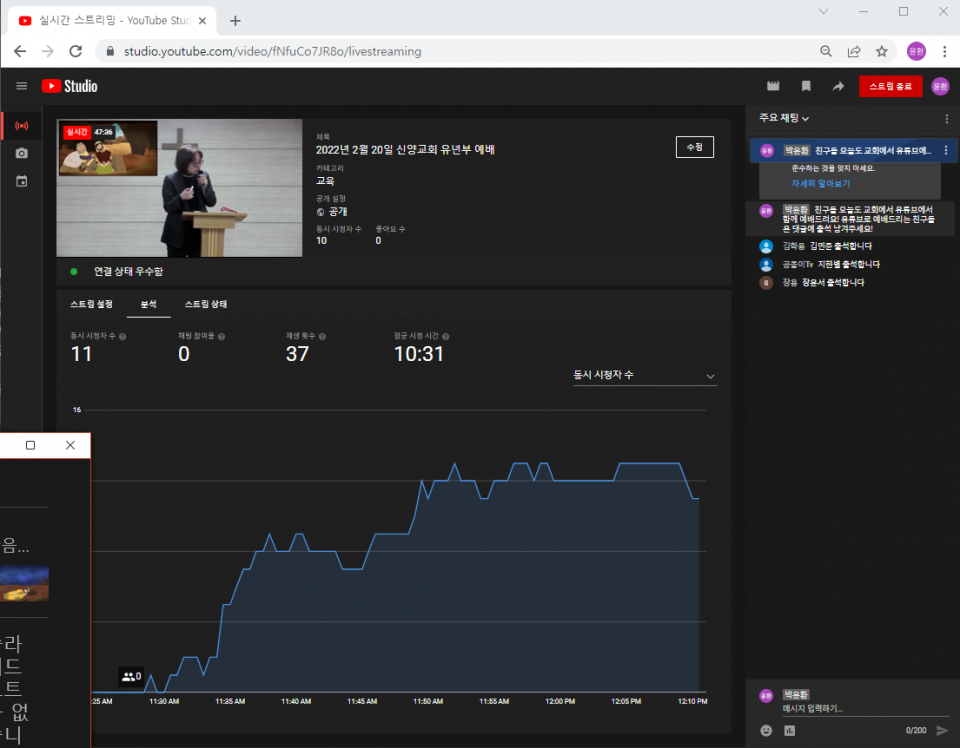Screen dimensions: 960x748
Task: Open the Manage calendar icon in sidebar
Action: (21, 181)
